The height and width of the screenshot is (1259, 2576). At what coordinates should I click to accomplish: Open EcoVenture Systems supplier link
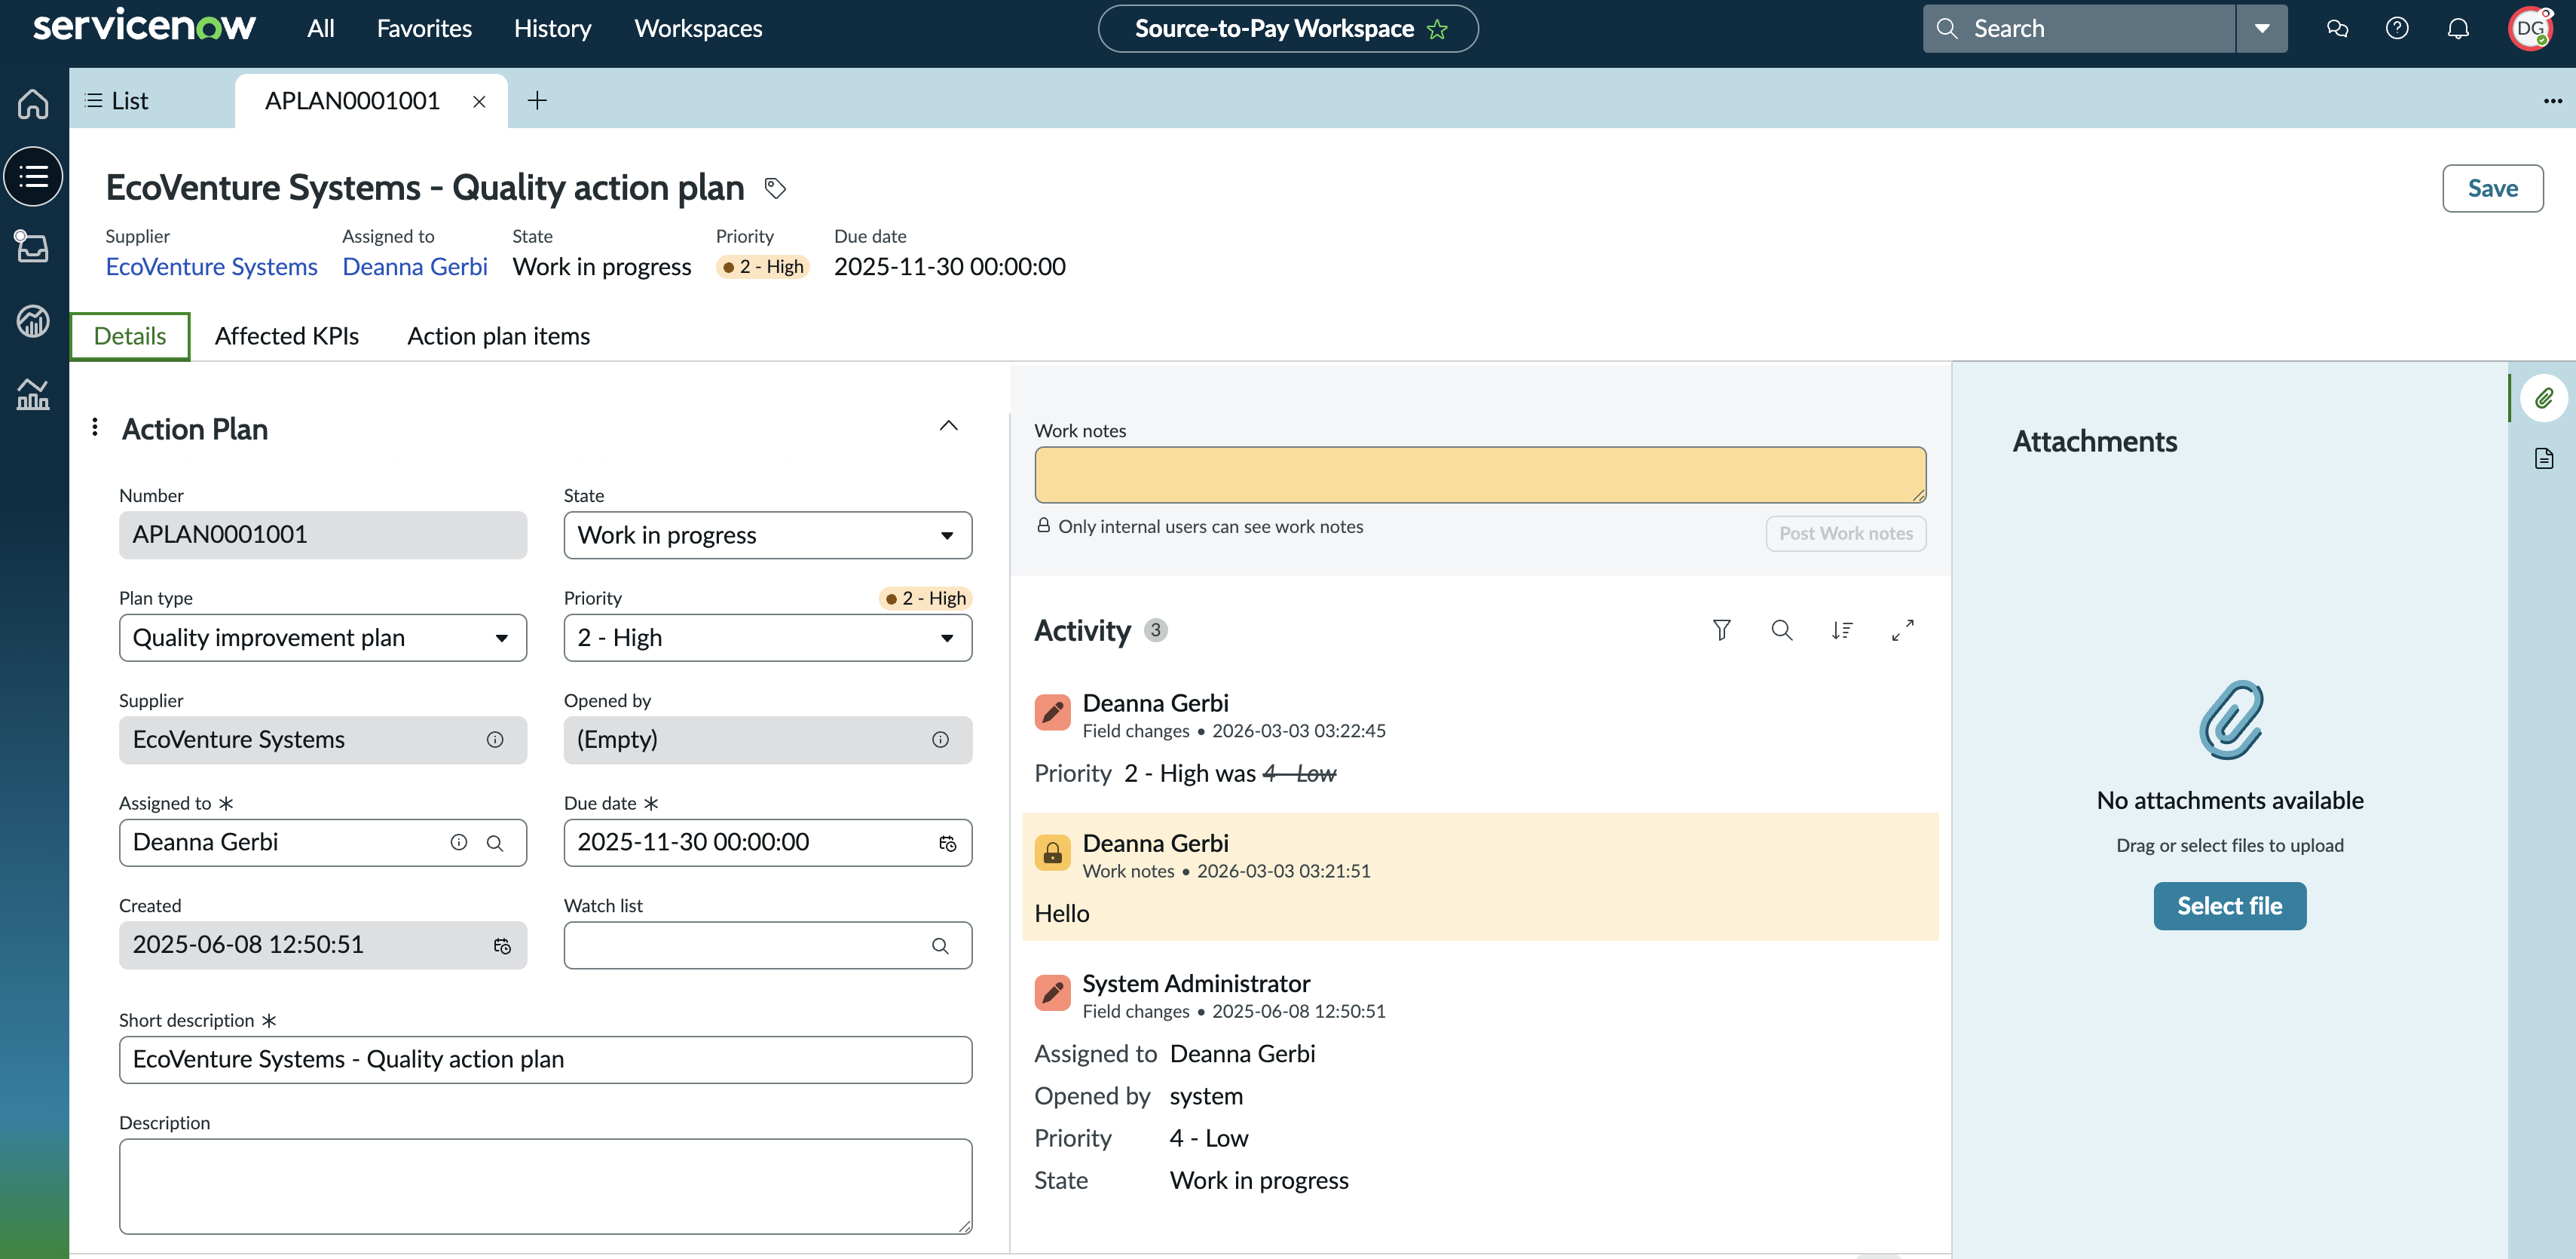click(212, 267)
